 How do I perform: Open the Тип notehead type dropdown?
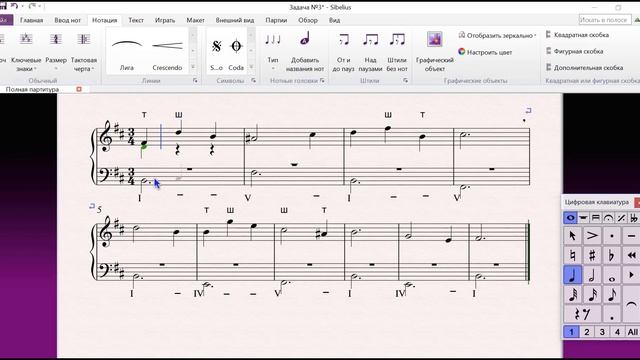click(273, 51)
